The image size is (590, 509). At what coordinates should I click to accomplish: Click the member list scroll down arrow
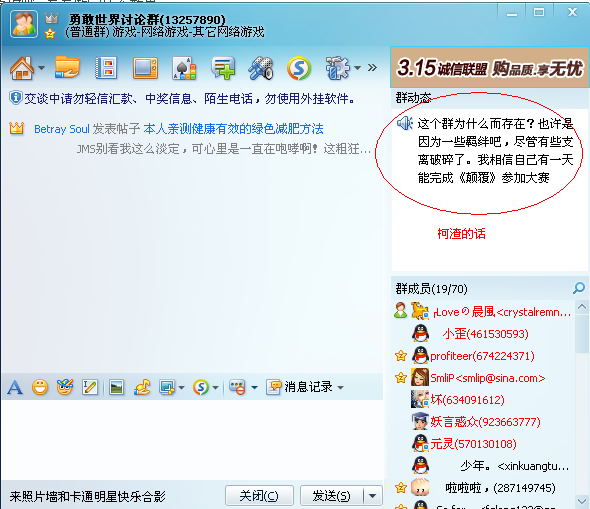[x=582, y=501]
